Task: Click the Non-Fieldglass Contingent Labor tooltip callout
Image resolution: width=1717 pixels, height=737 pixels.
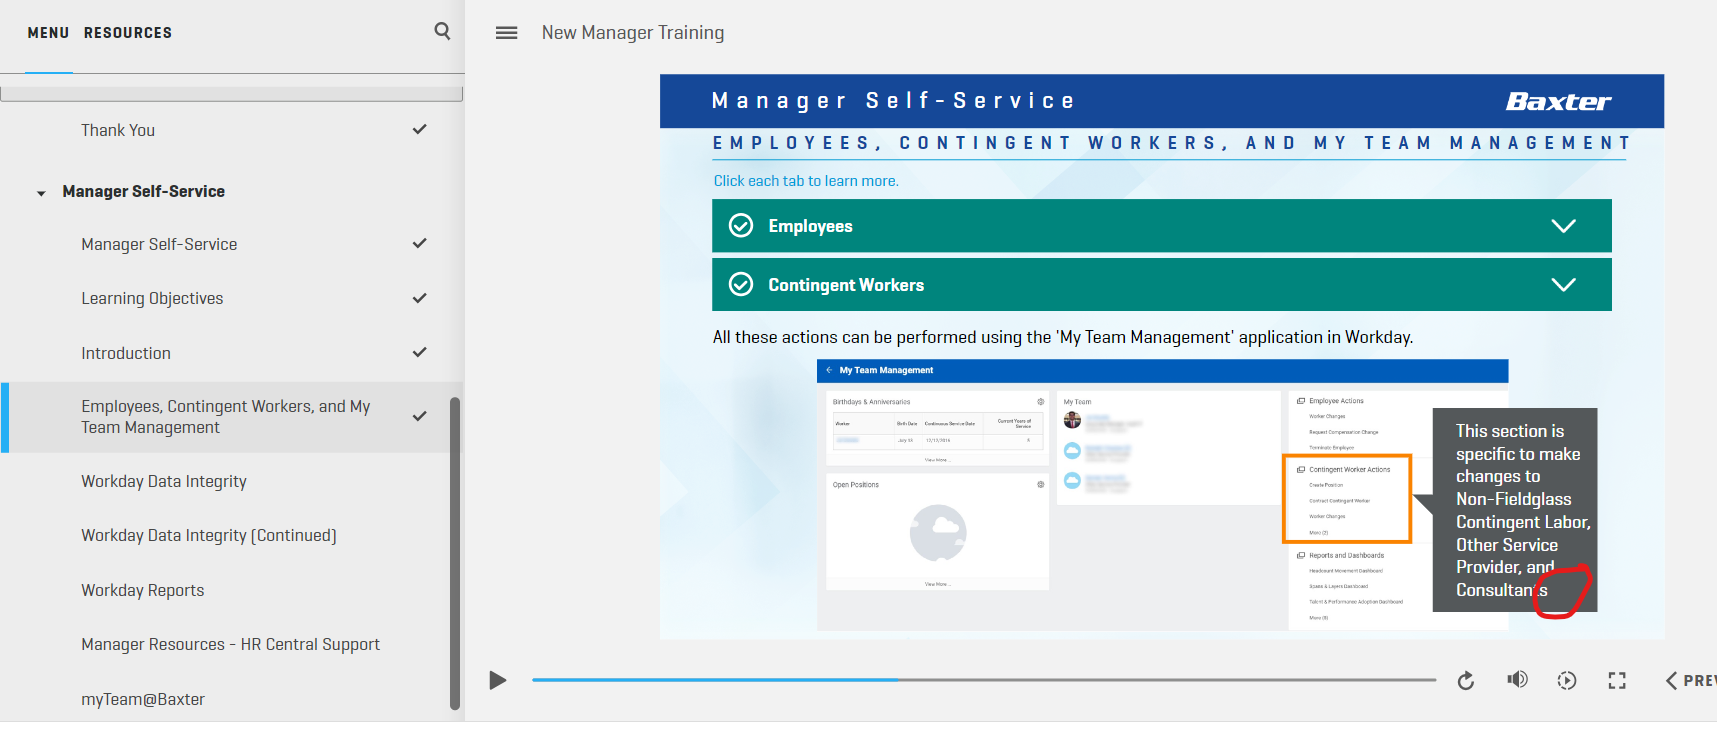Action: pos(1515,510)
